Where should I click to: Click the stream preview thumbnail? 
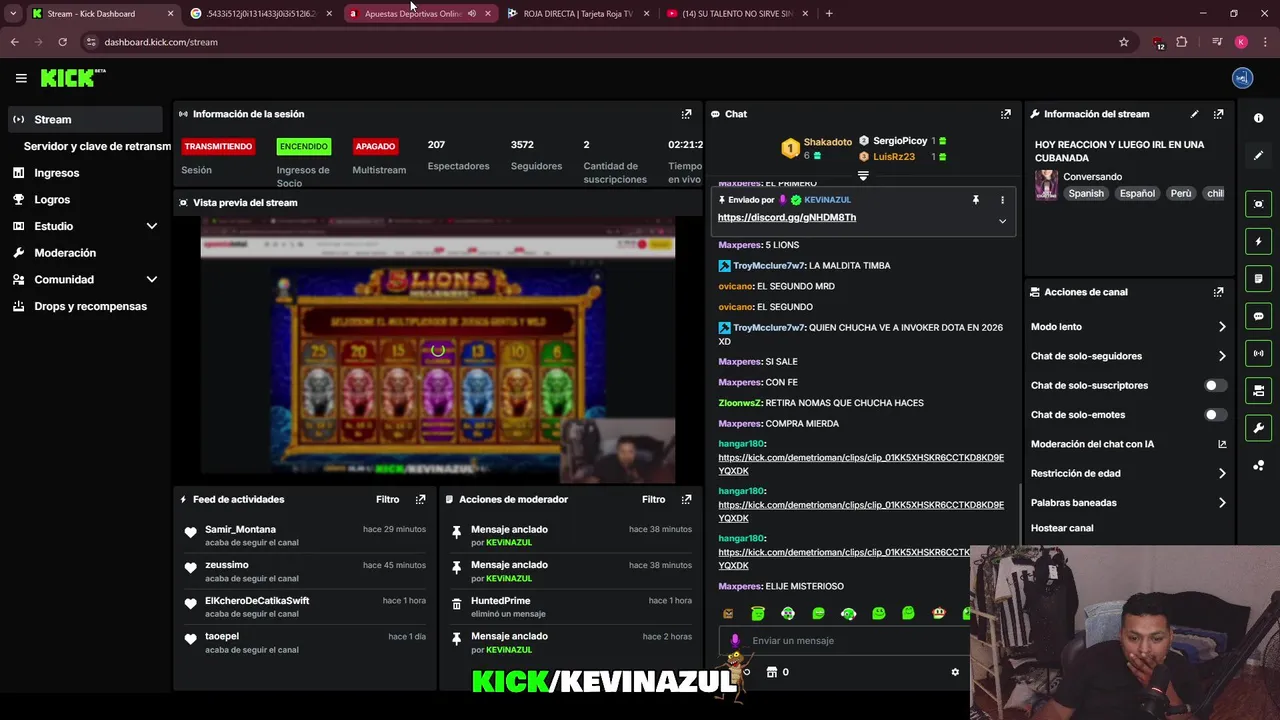[x=437, y=349]
